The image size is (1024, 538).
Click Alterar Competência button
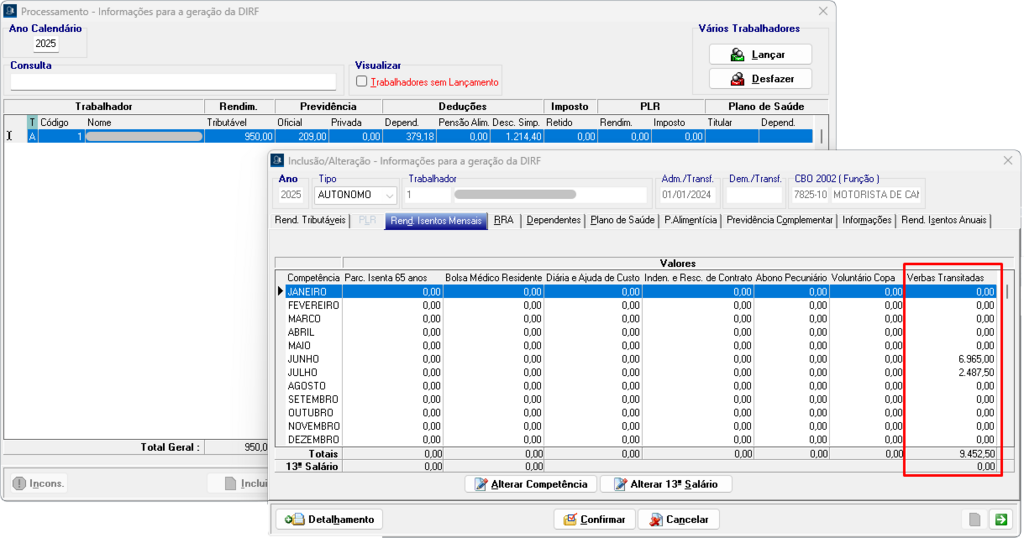(531, 484)
